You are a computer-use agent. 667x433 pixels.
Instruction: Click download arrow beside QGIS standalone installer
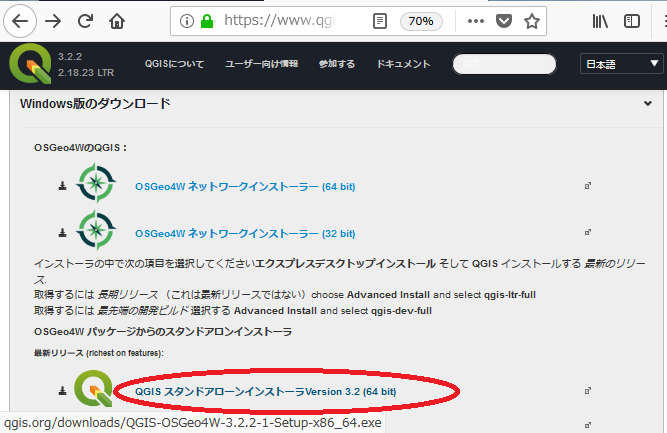pyautogui.click(x=63, y=390)
